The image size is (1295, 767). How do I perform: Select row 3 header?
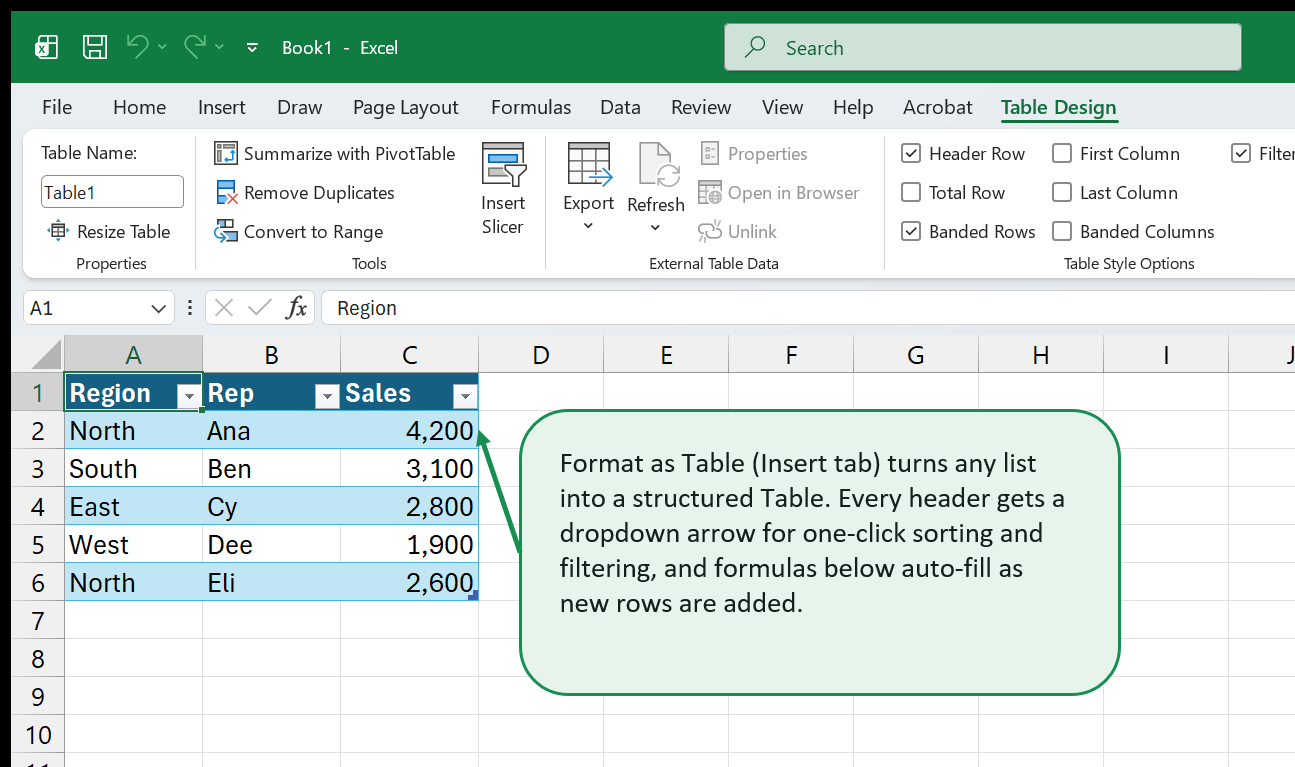coord(38,468)
